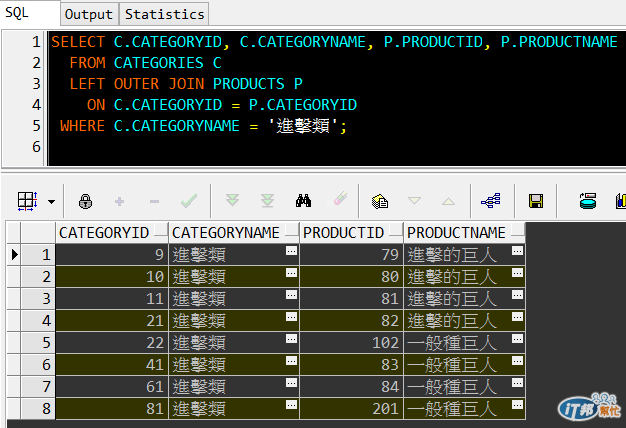The image size is (626, 428).
Task: Click the previous record up triangle
Action: pyautogui.click(x=448, y=201)
